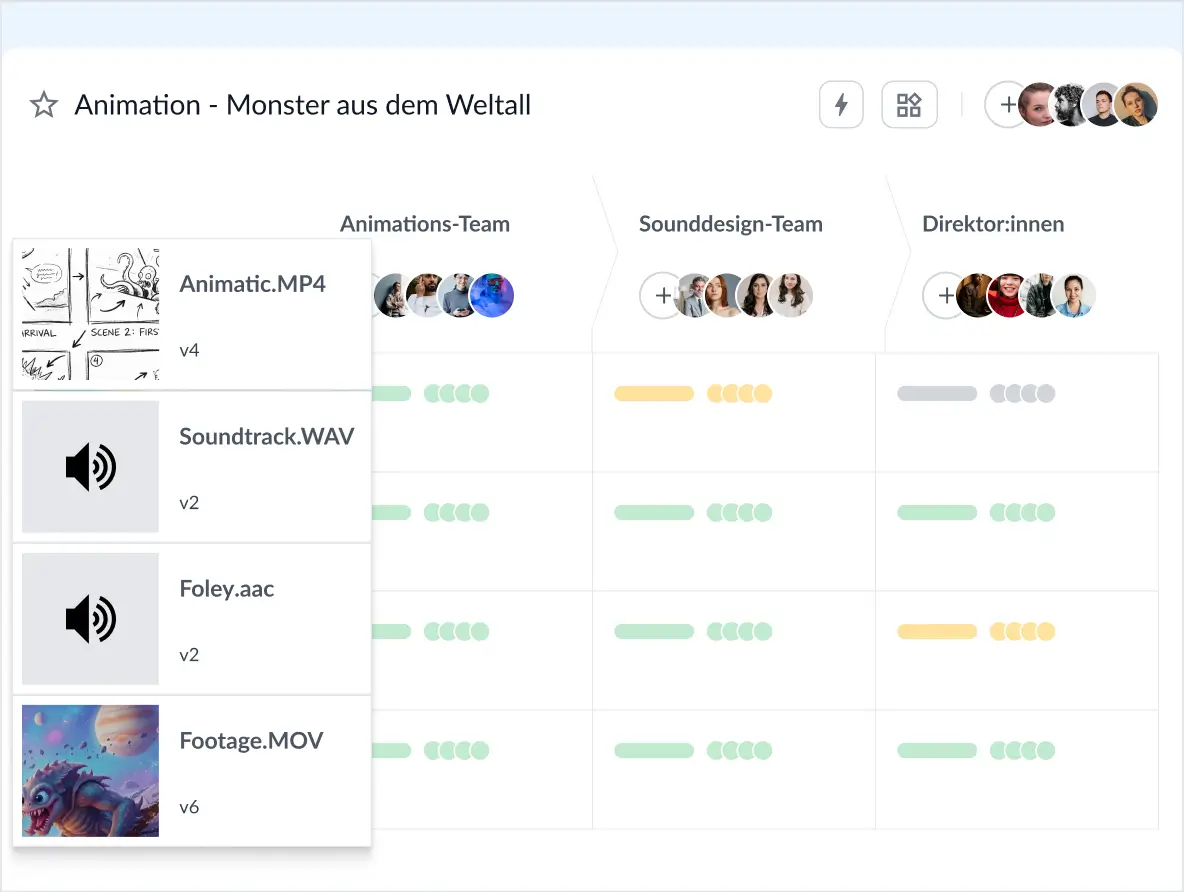Select the Footage.MOV file name

coord(251,741)
